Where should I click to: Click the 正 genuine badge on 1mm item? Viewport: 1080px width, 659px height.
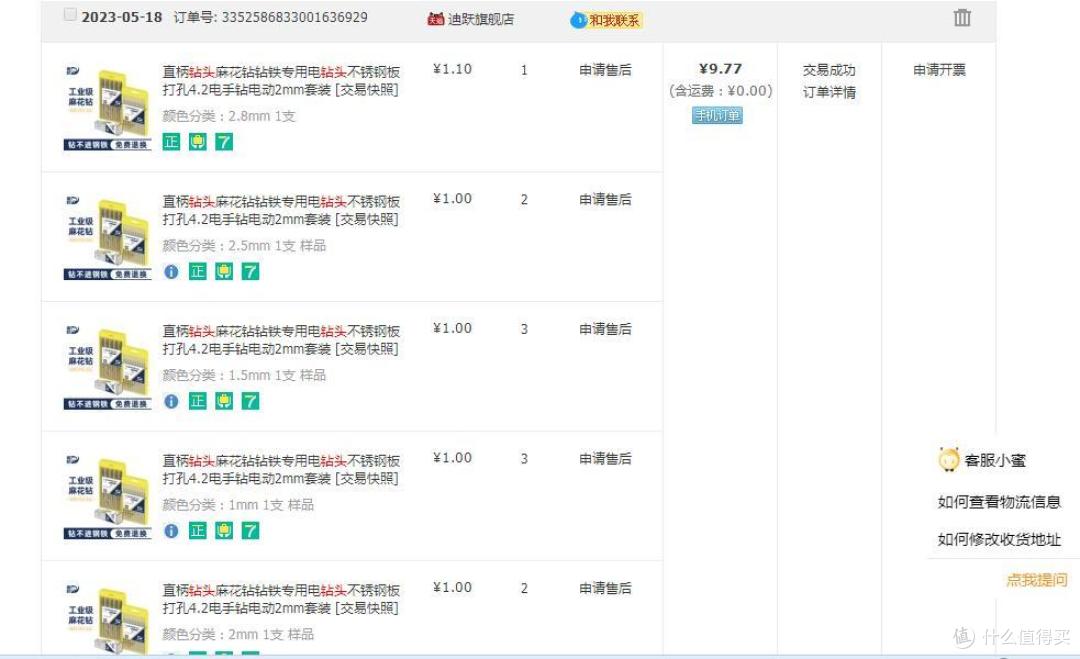click(x=198, y=530)
